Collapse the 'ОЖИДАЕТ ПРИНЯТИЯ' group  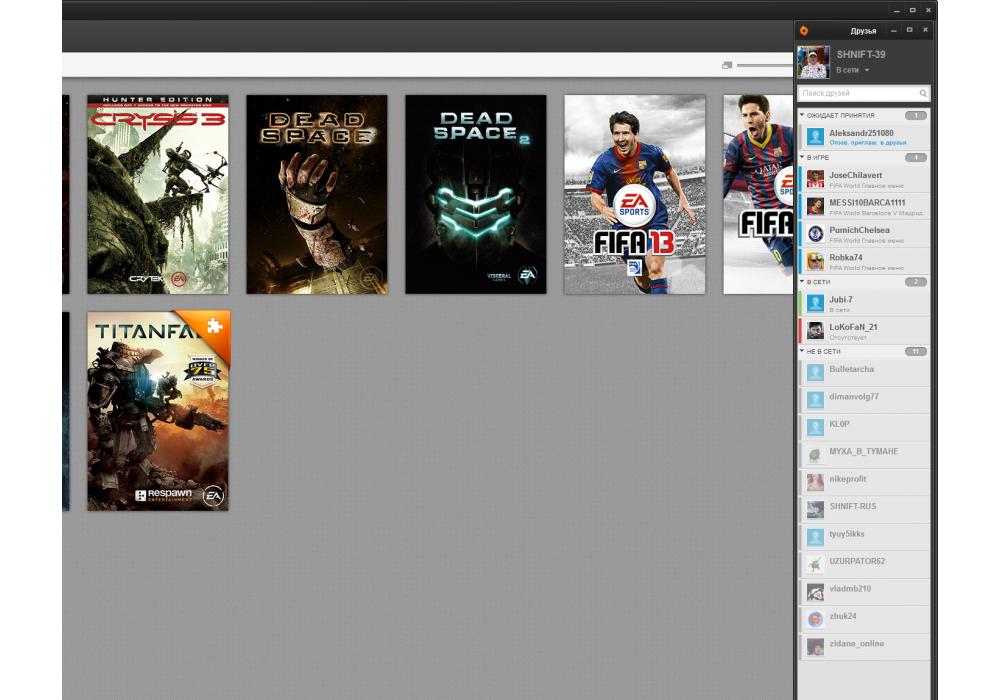point(802,115)
